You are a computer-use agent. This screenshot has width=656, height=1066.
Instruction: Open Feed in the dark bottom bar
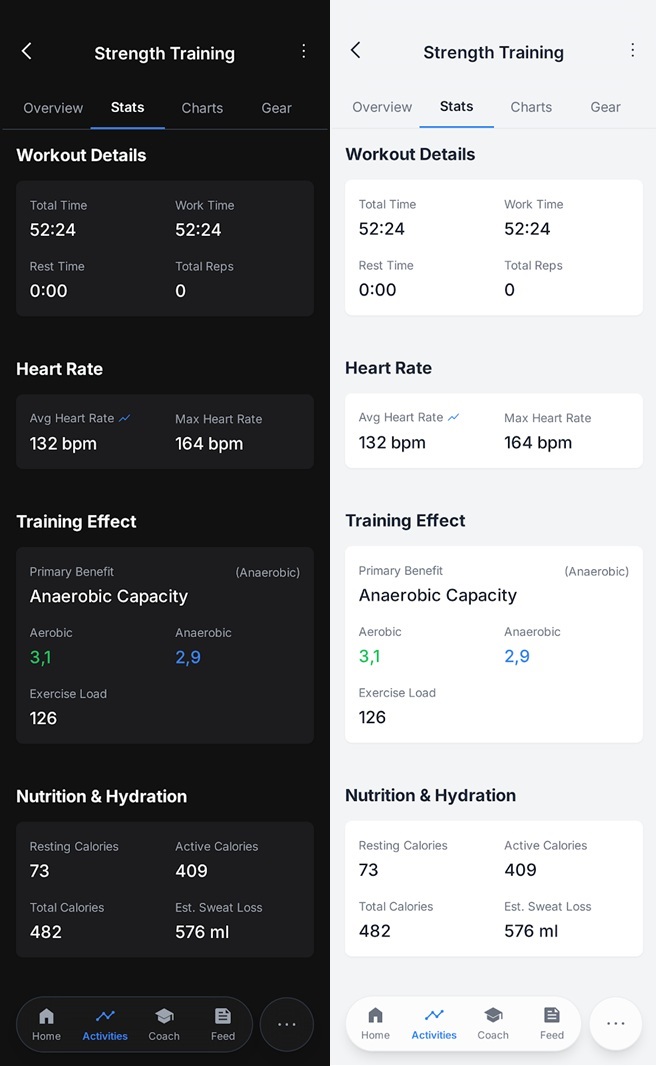pyautogui.click(x=223, y=1024)
